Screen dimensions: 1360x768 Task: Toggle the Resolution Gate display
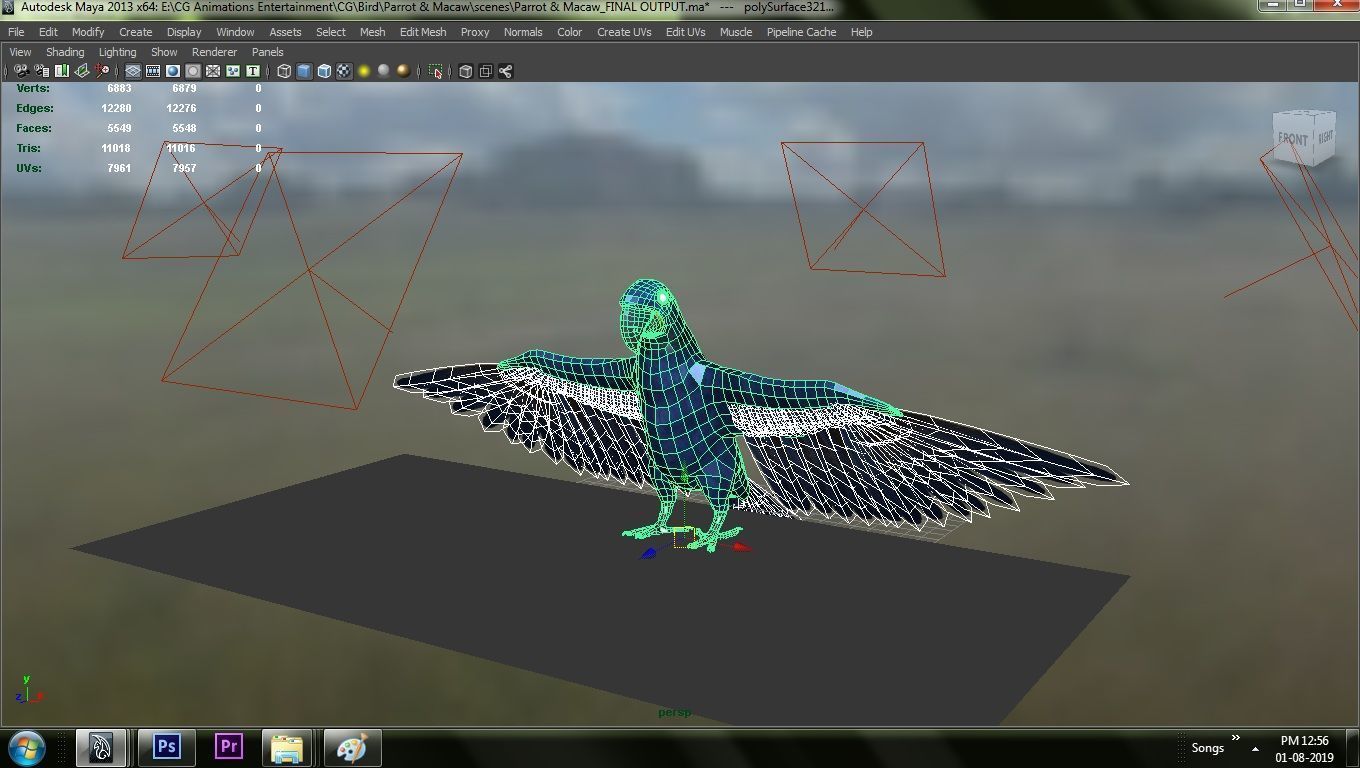(173, 71)
